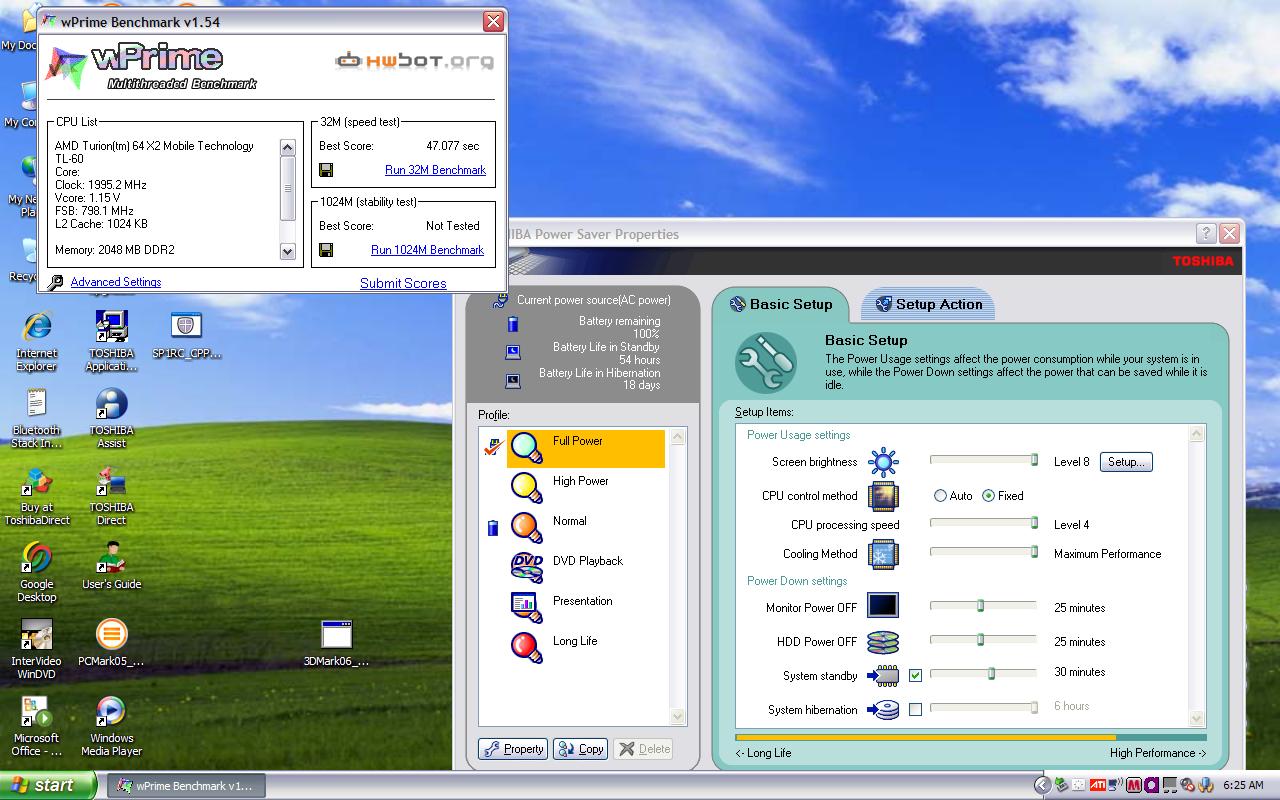Click the System hibernation disk icon
Image resolution: width=1280 pixels, height=800 pixels.
pyautogui.click(x=883, y=710)
